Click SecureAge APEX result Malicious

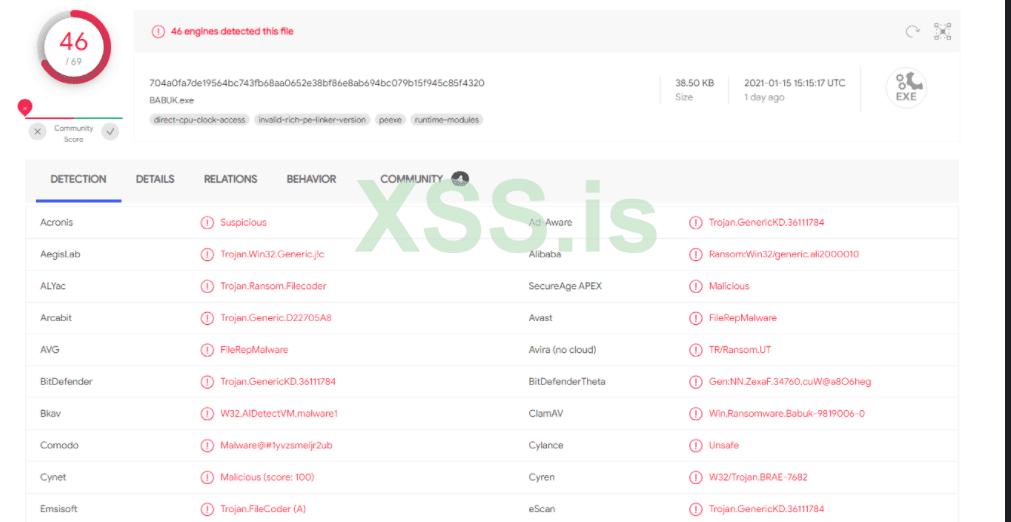point(729,285)
